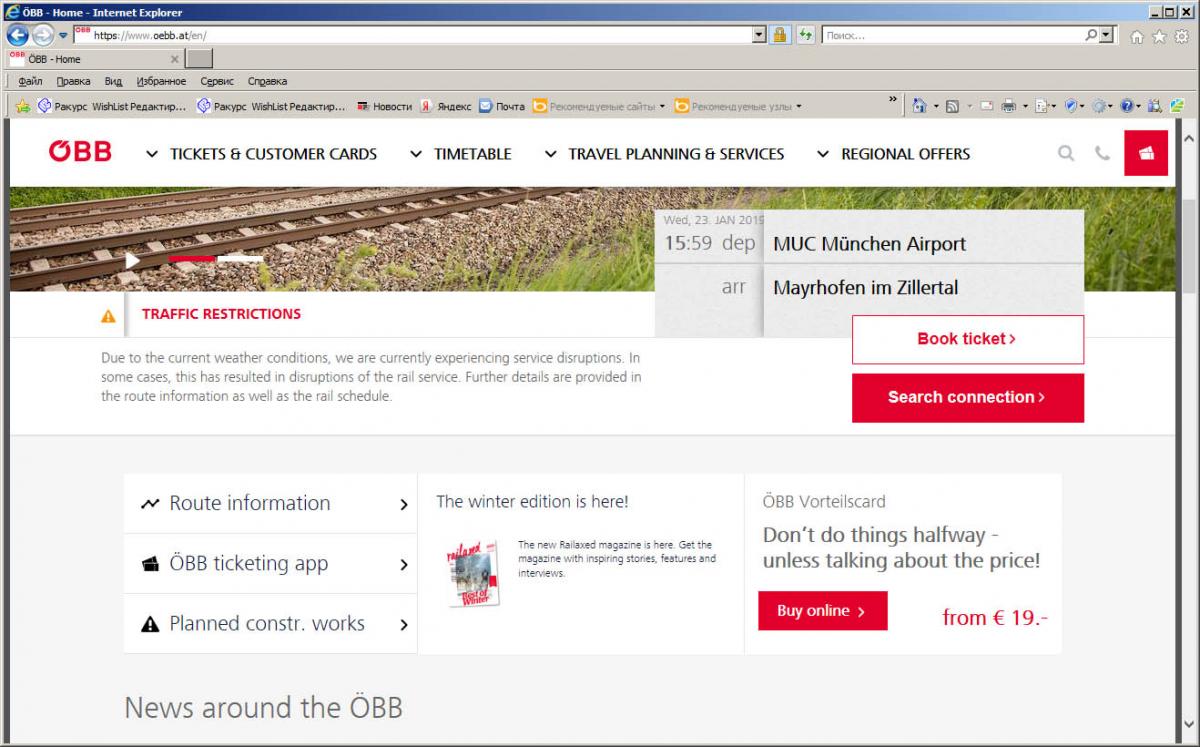Expand the address bar autocomplete dropdown
1200x747 pixels.
[759, 35]
